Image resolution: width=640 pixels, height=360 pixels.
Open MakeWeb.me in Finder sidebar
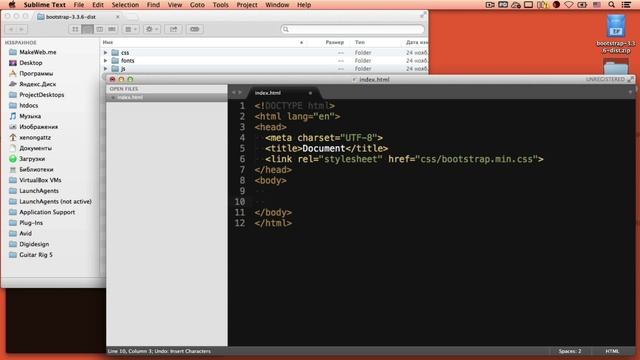[x=38, y=52]
